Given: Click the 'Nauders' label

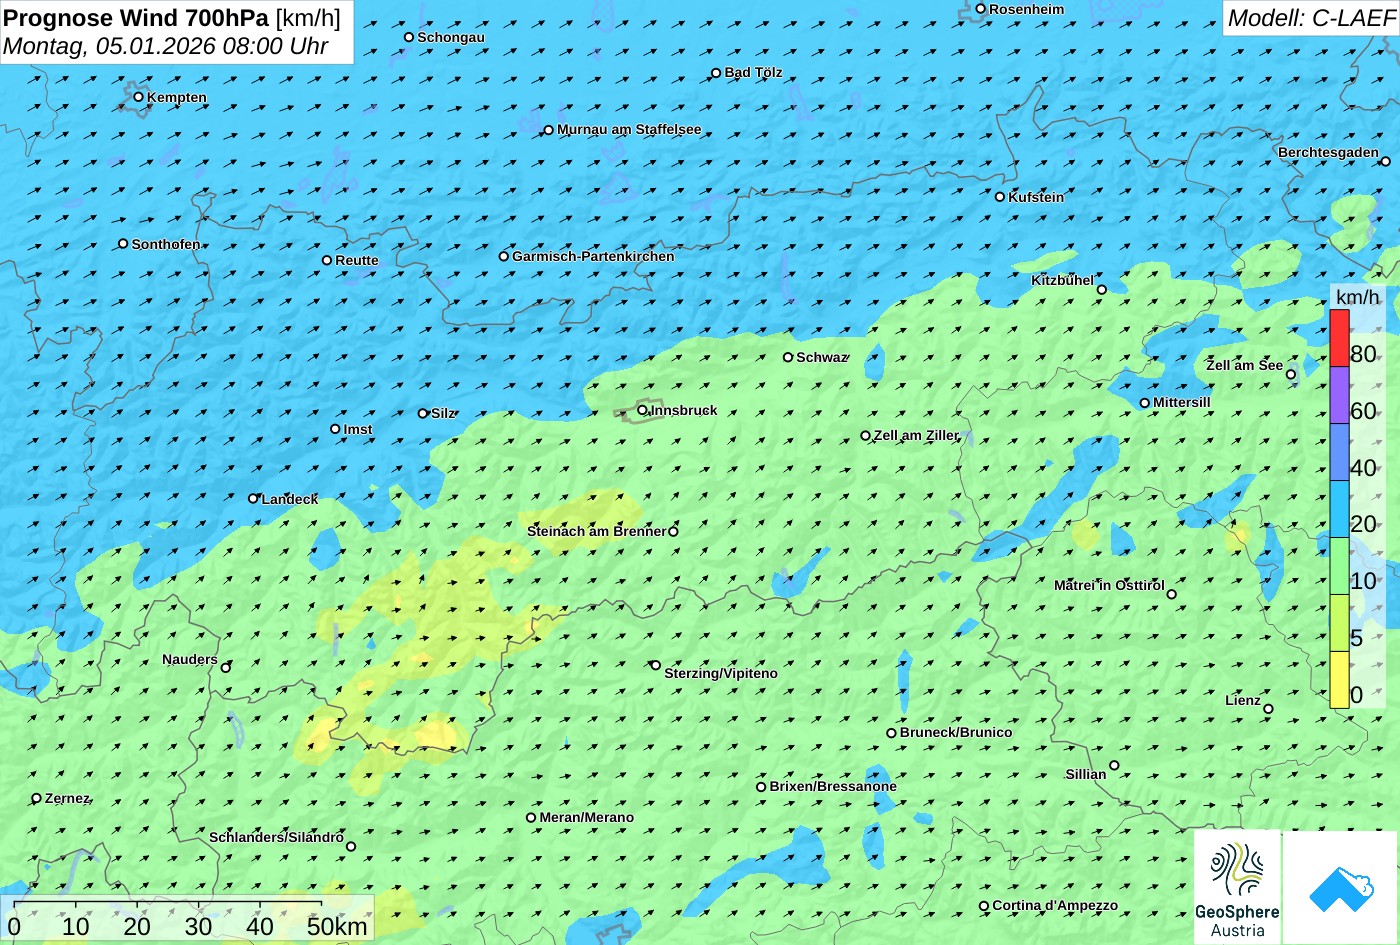Looking at the screenshot, I should click(190, 659).
